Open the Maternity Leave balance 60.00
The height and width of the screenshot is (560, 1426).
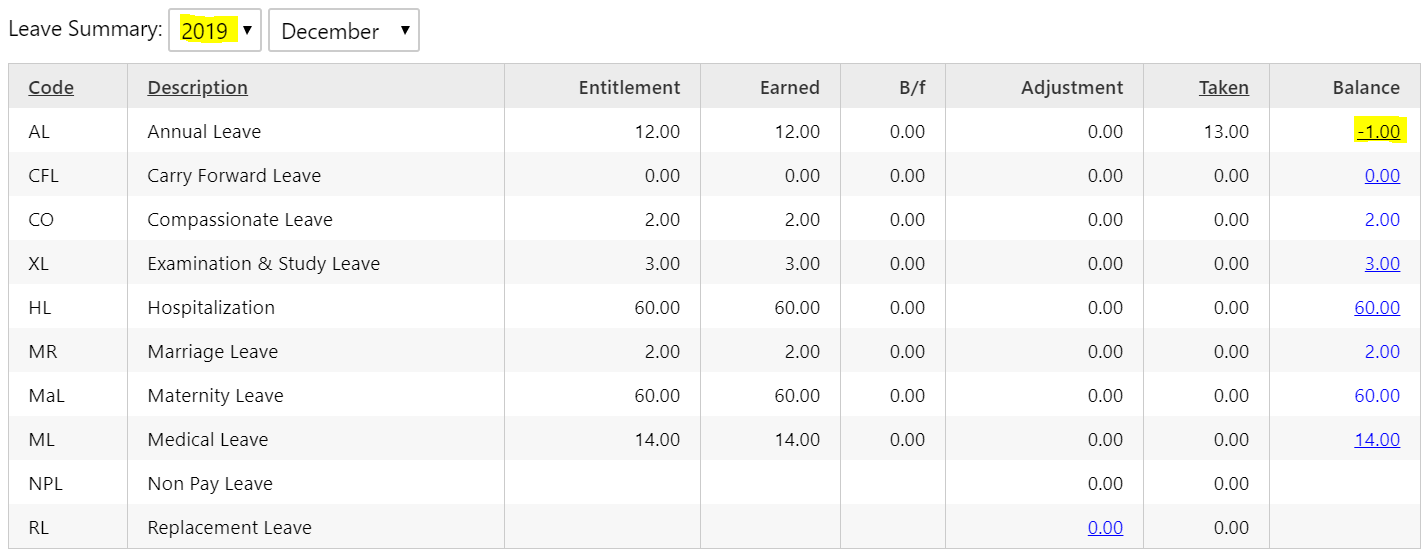[1377, 395]
